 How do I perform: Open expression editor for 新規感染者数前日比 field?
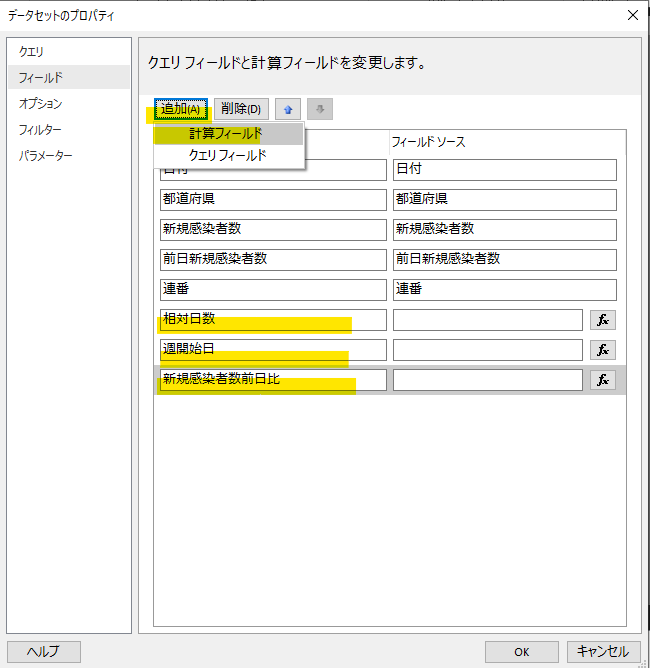(x=603, y=380)
